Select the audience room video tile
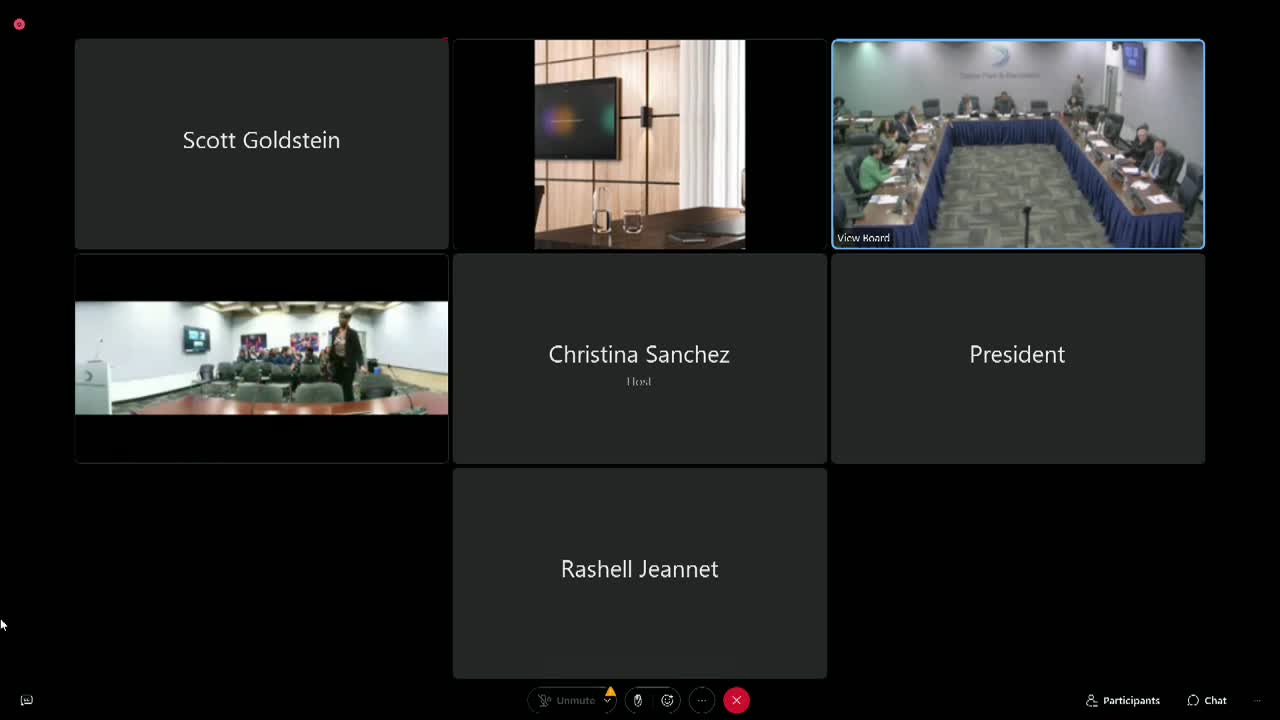 tap(261, 358)
